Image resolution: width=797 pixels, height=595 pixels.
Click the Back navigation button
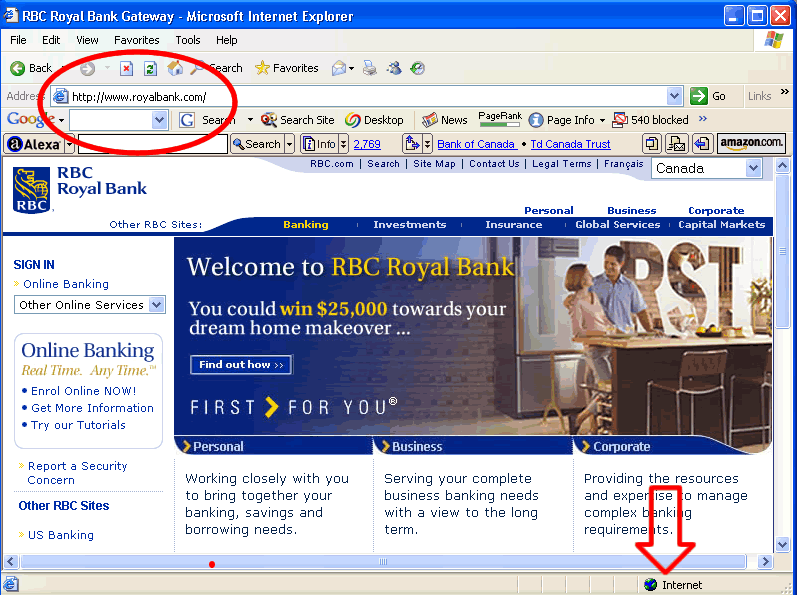pos(31,68)
